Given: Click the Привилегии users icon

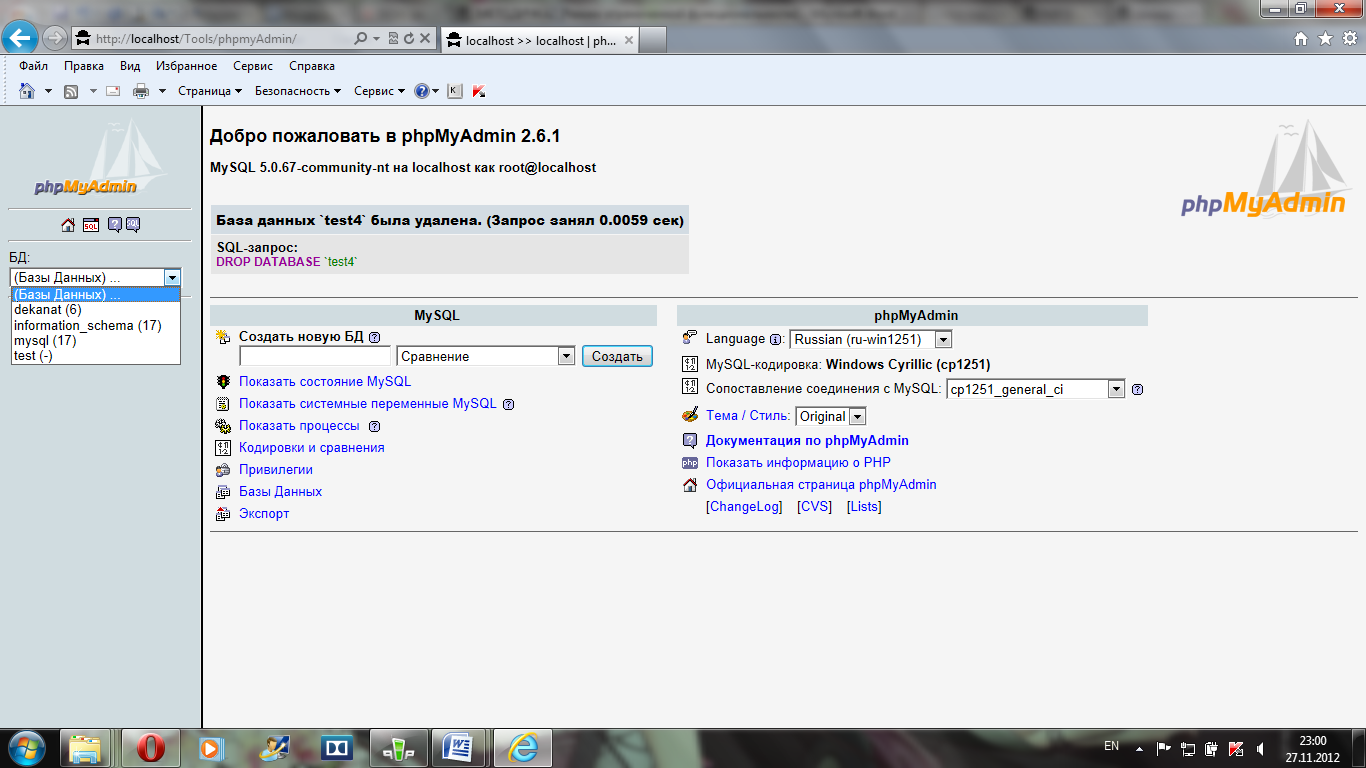Looking at the screenshot, I should coord(223,470).
